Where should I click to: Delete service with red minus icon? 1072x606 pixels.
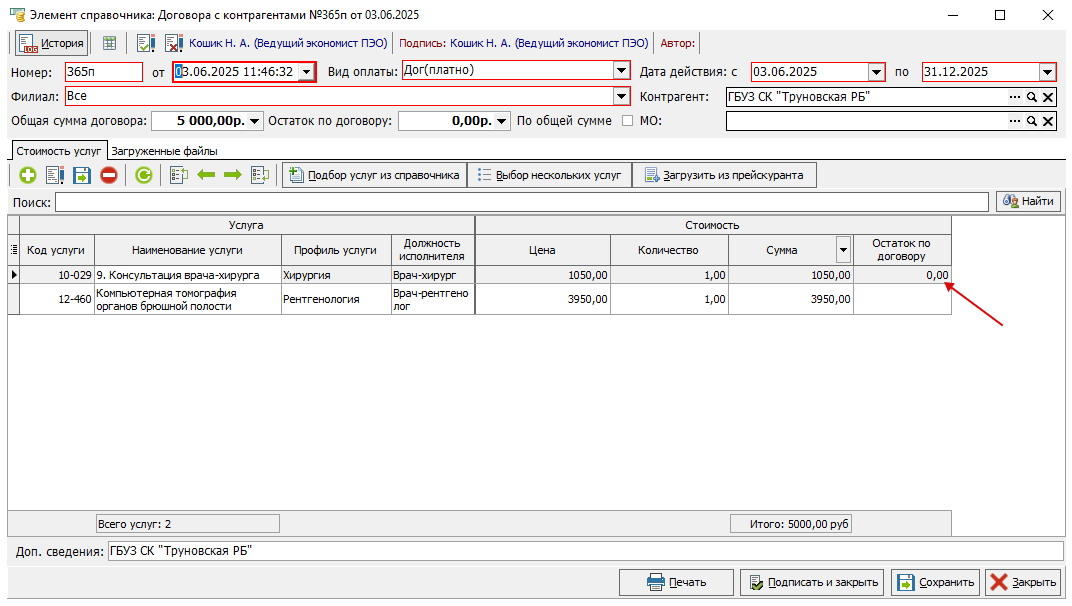109,175
